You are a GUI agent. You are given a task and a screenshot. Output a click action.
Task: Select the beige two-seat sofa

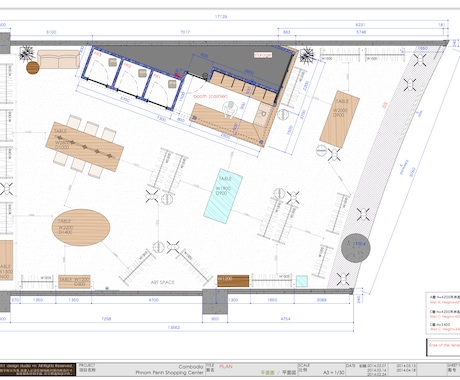pyautogui.click(x=58, y=59)
